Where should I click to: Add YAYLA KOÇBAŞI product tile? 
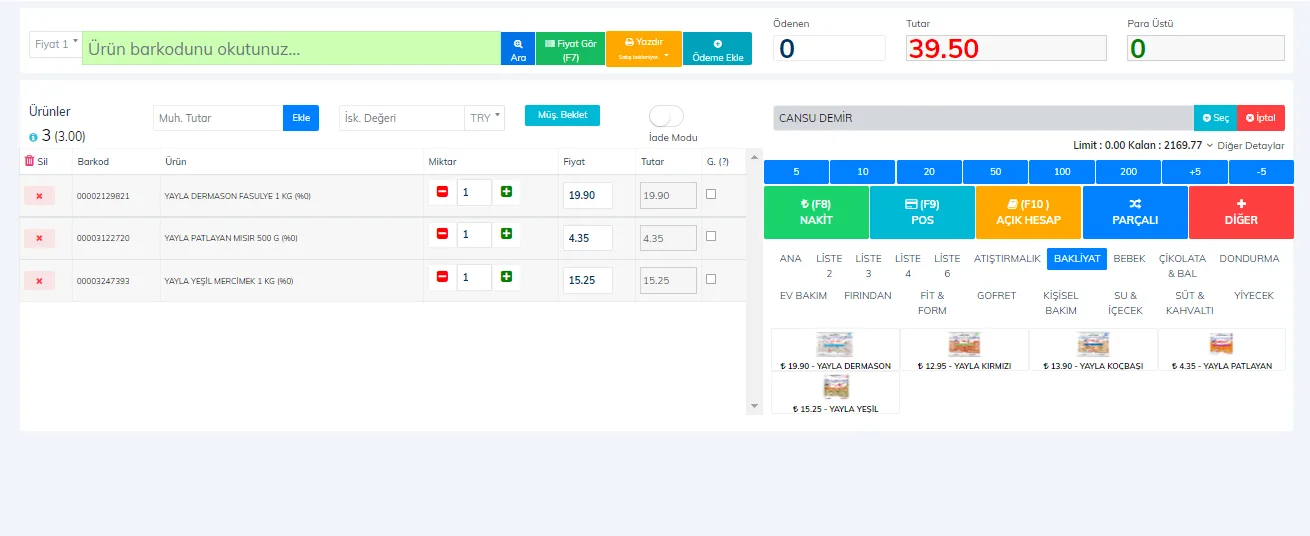click(x=1093, y=350)
